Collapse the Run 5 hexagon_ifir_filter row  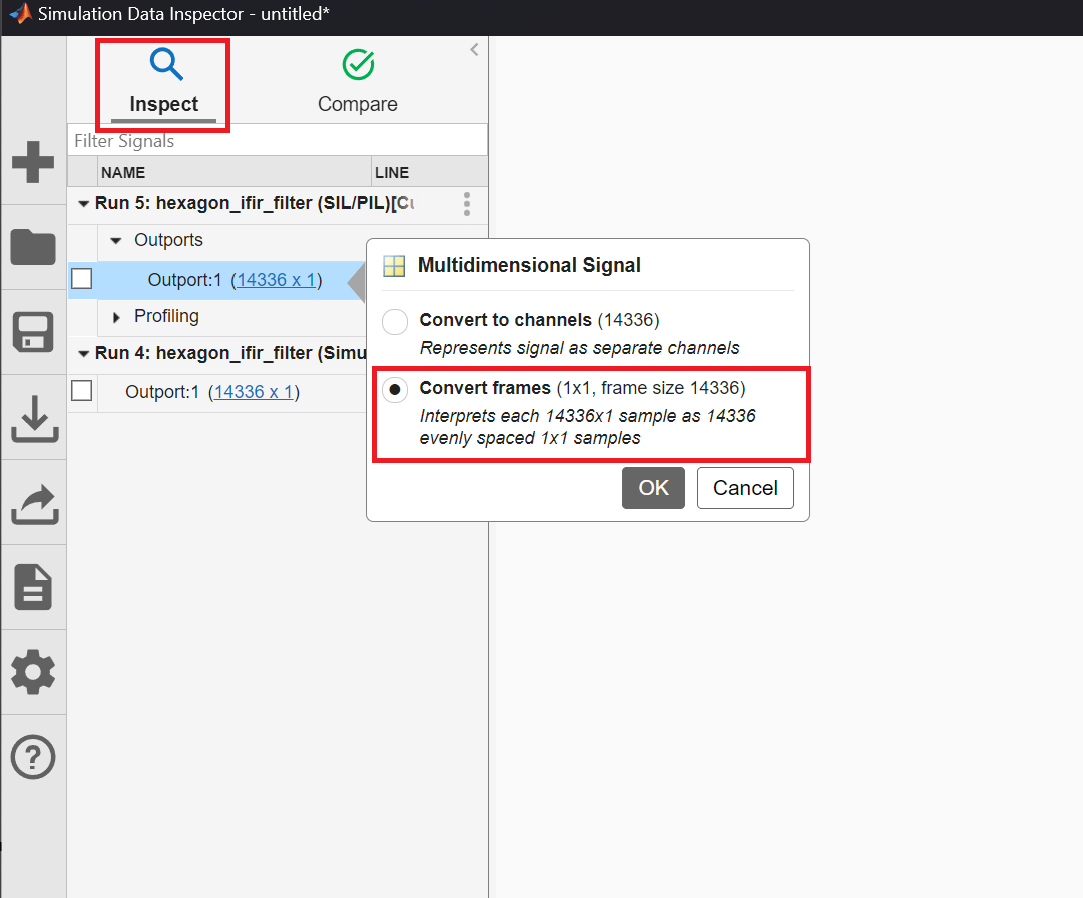(x=83, y=204)
